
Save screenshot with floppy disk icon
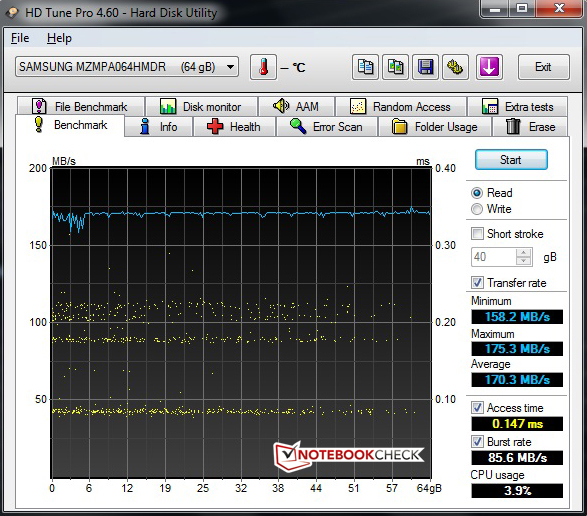coord(425,67)
